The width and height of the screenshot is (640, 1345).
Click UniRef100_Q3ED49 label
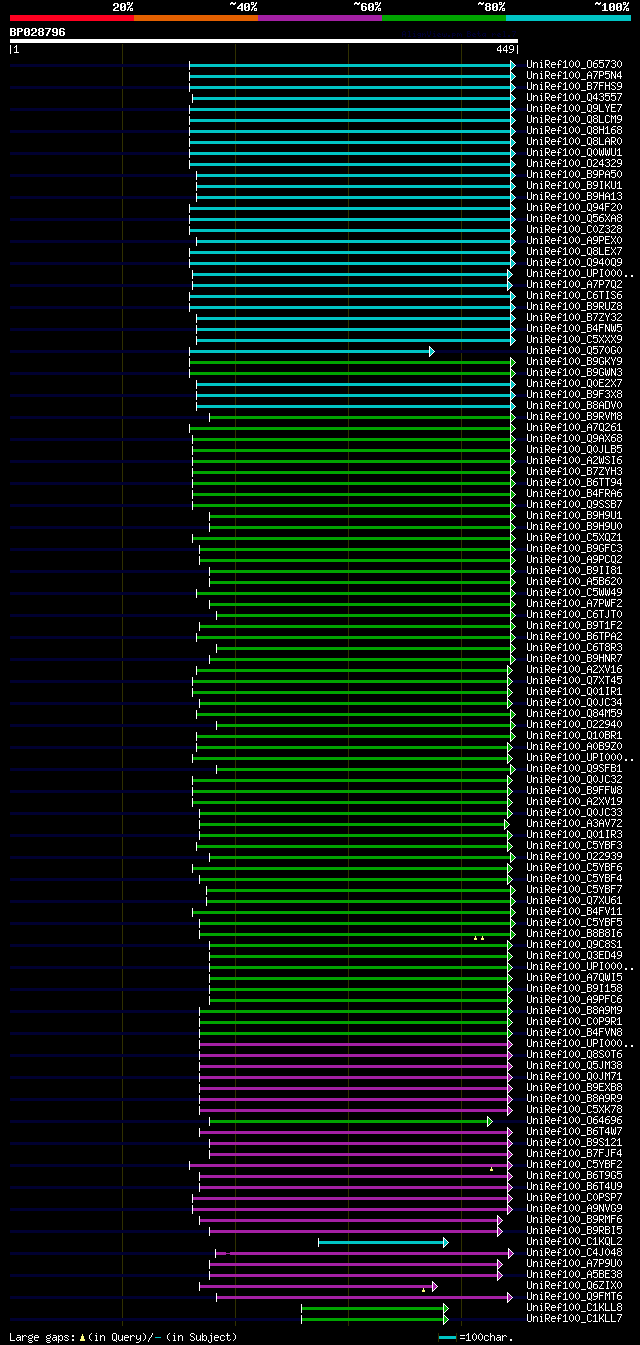pos(575,955)
